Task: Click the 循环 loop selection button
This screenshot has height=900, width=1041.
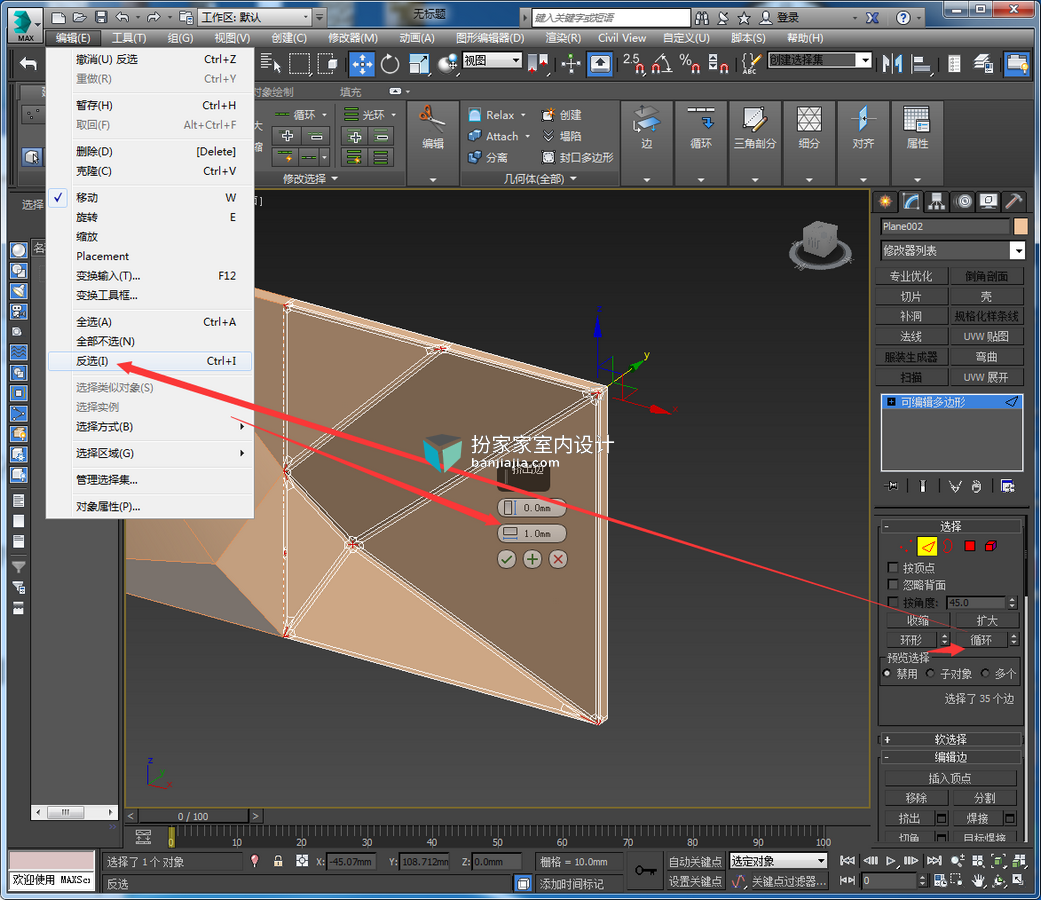Action: (x=981, y=640)
